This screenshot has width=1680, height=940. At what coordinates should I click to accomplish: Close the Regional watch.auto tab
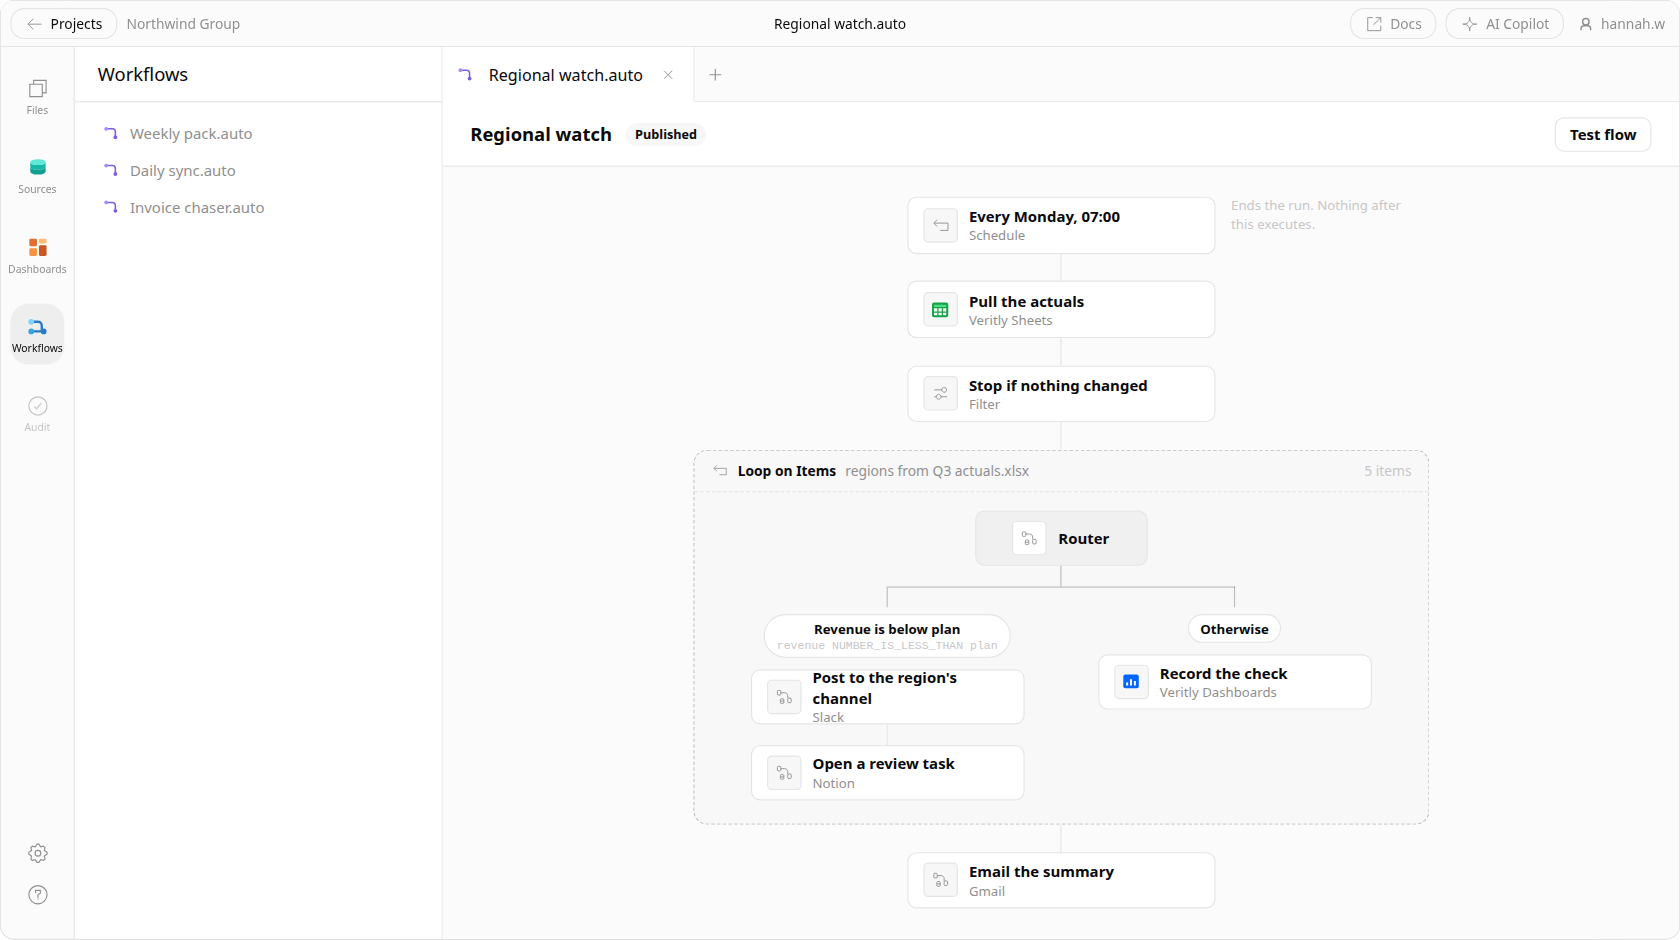[x=668, y=75]
